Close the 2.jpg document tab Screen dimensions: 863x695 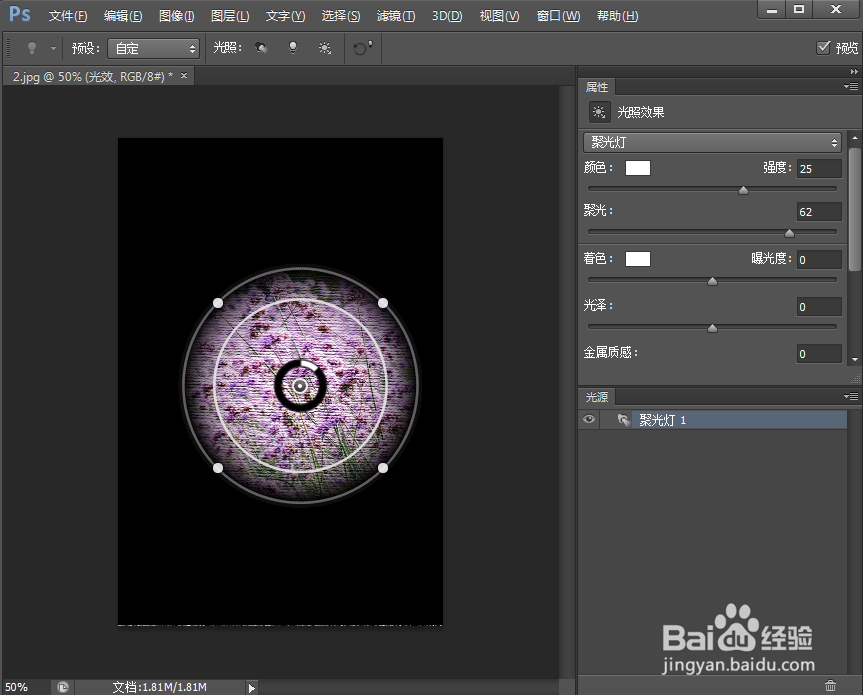(x=184, y=75)
